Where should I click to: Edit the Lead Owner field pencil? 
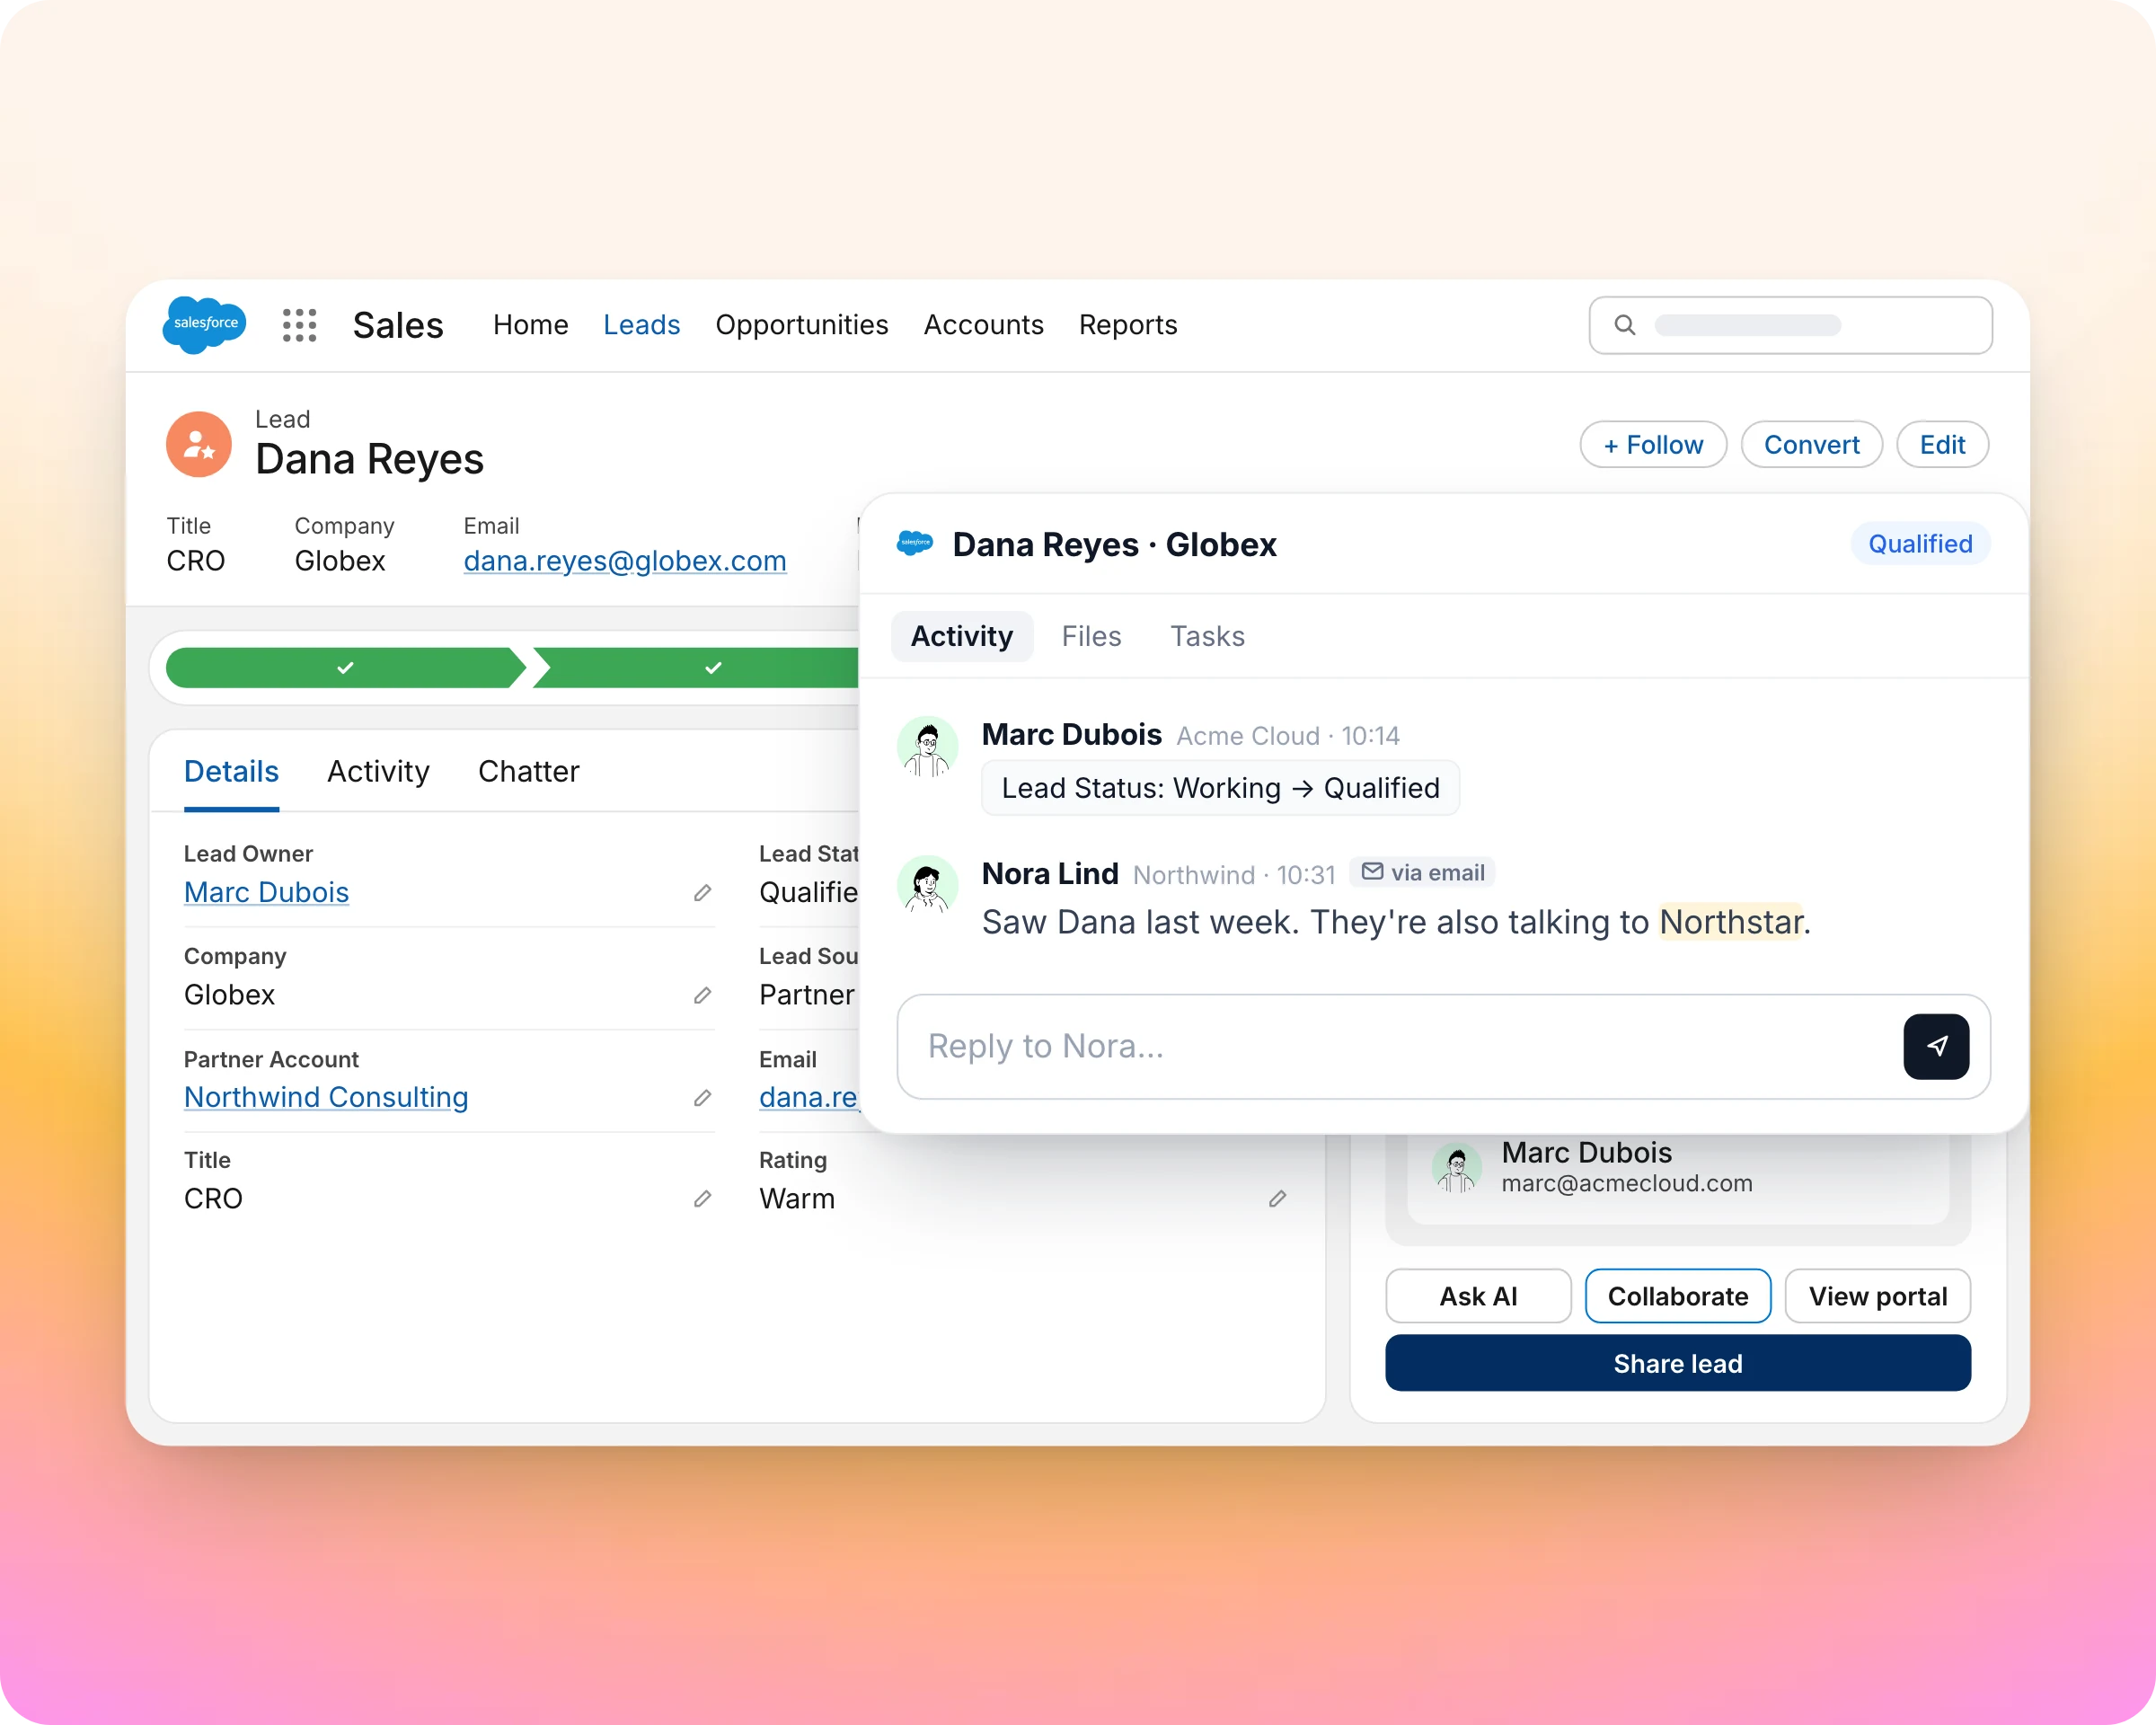(703, 893)
